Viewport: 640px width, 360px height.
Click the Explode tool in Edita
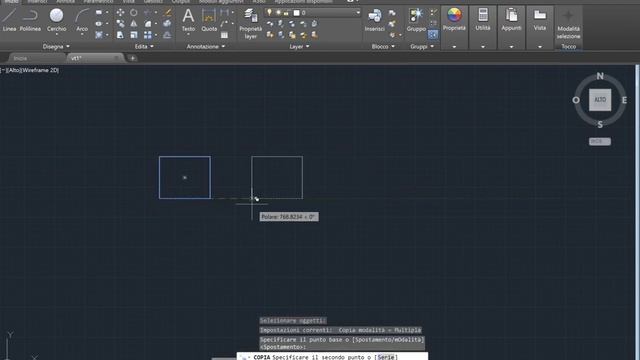(167, 24)
